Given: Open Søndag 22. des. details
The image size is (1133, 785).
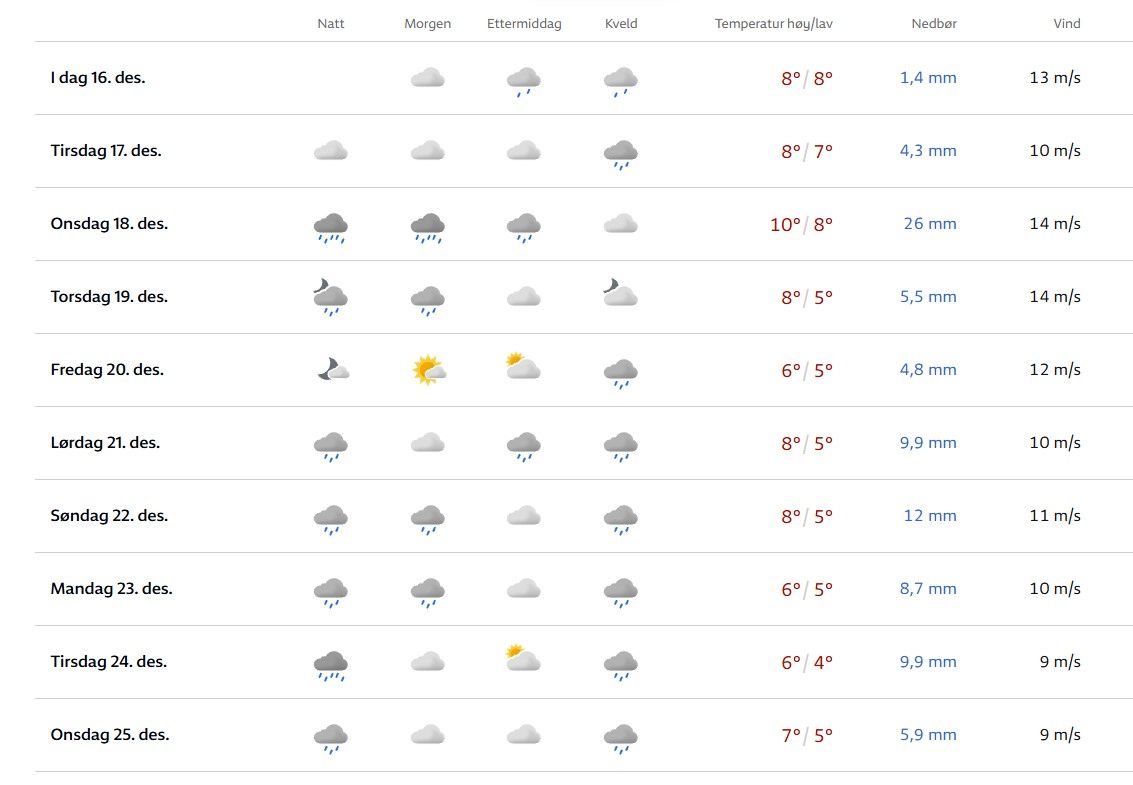Looking at the screenshot, I should (109, 516).
